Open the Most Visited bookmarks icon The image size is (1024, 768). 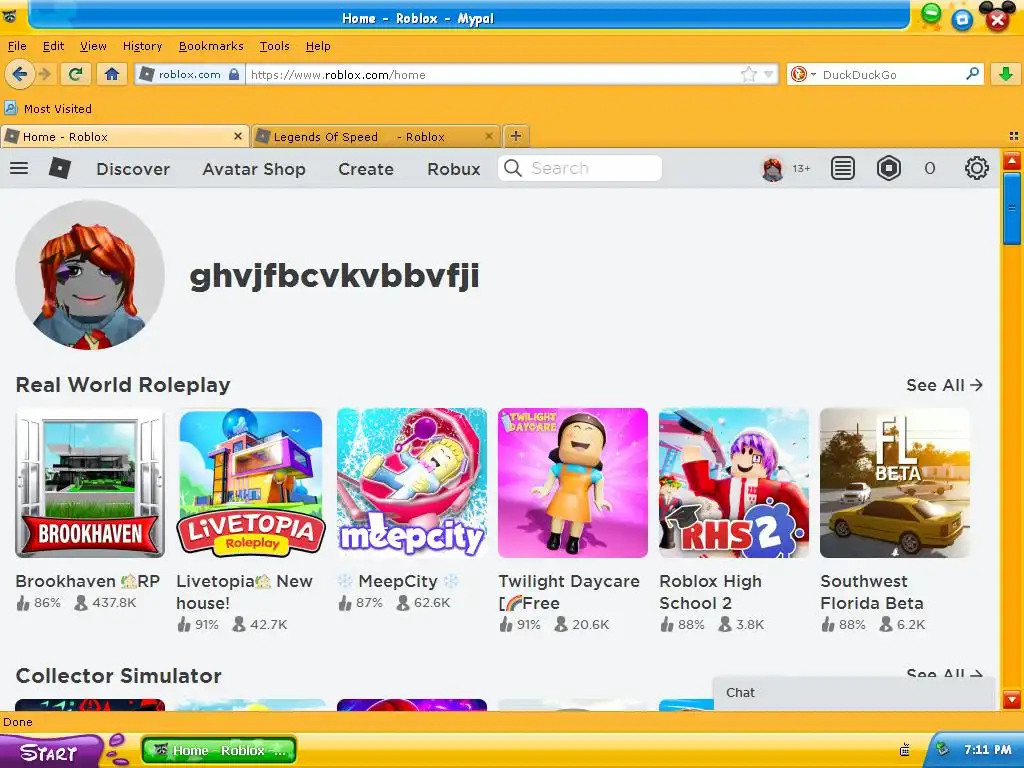10,108
